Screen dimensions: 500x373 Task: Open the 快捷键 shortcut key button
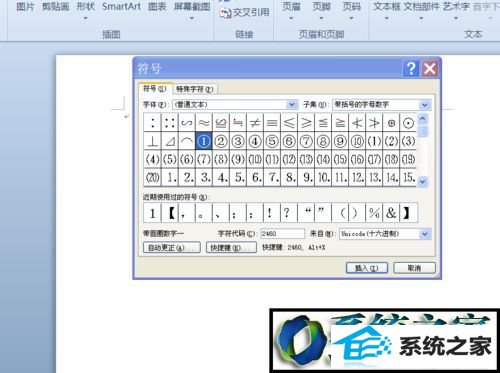231,248
